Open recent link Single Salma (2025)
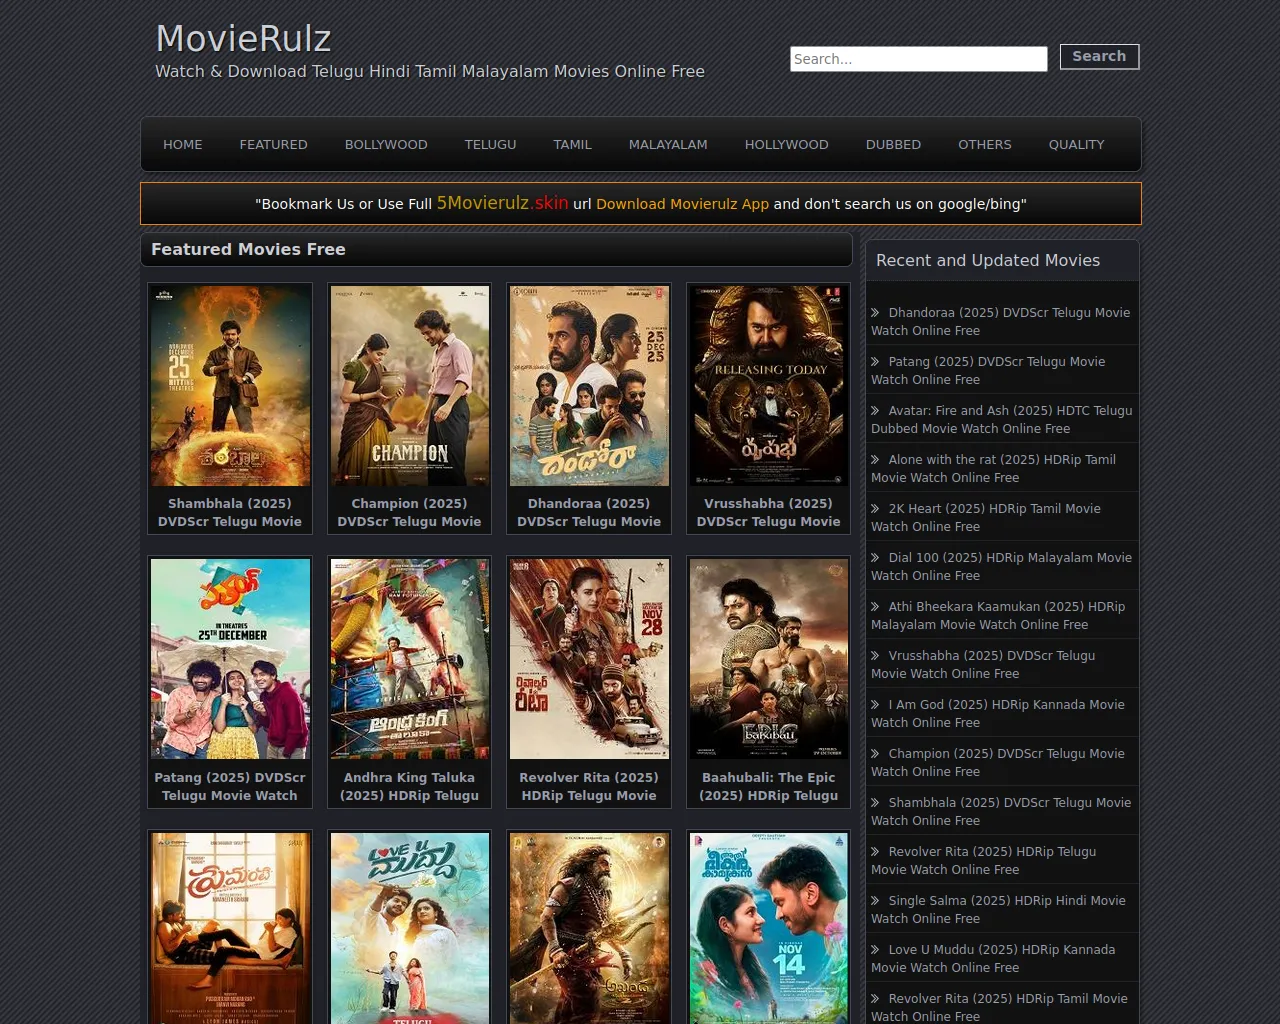This screenshot has width=1280, height=1024. (999, 909)
